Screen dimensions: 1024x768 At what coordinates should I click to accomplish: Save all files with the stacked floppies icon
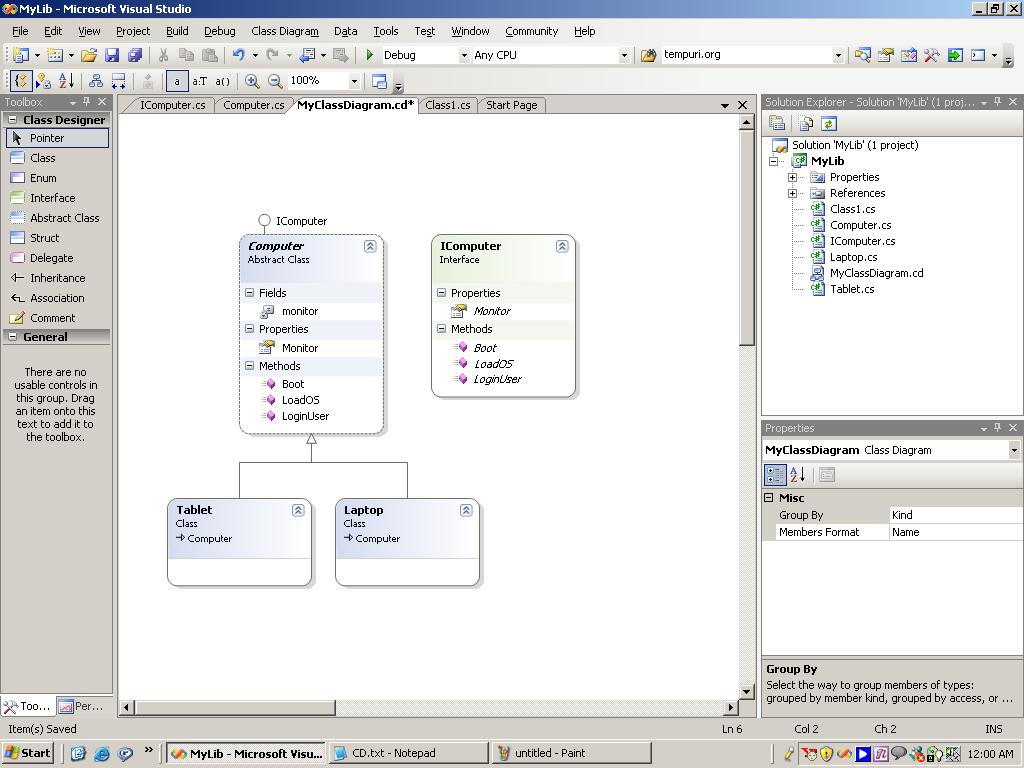pos(135,56)
